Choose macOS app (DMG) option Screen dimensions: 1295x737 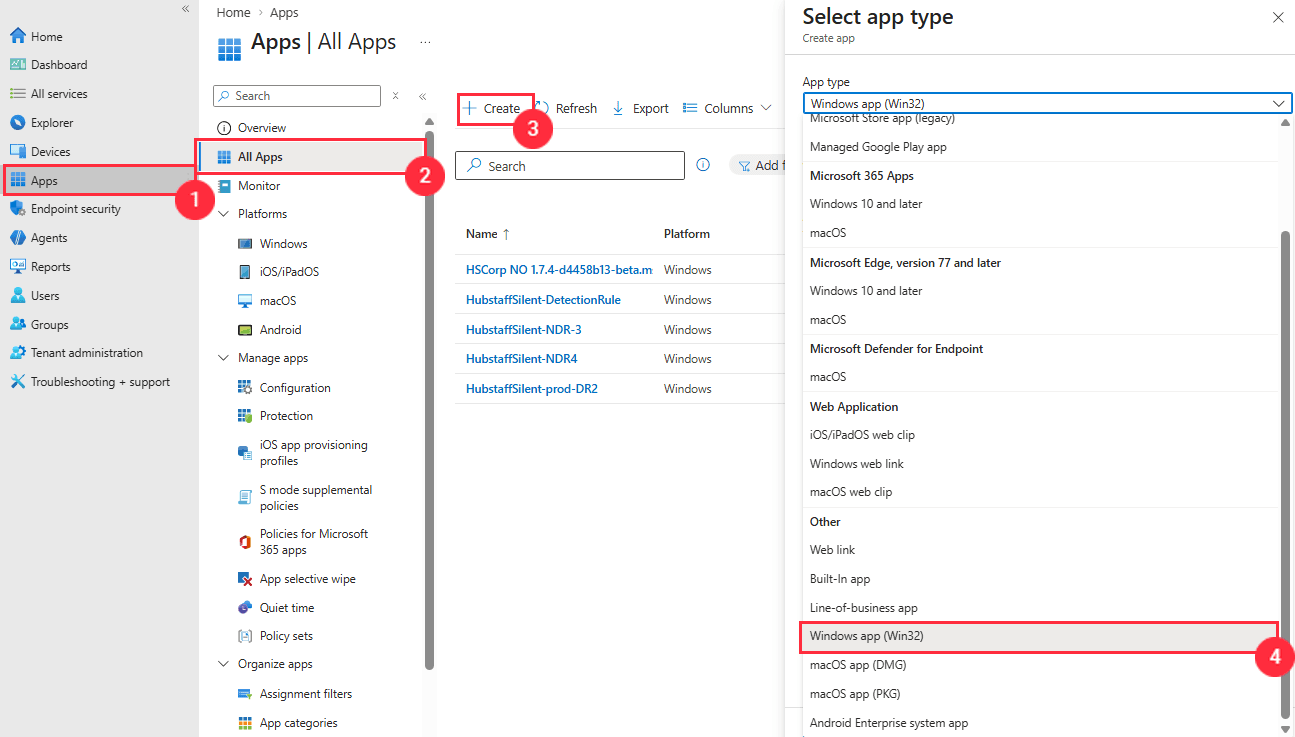coord(857,665)
